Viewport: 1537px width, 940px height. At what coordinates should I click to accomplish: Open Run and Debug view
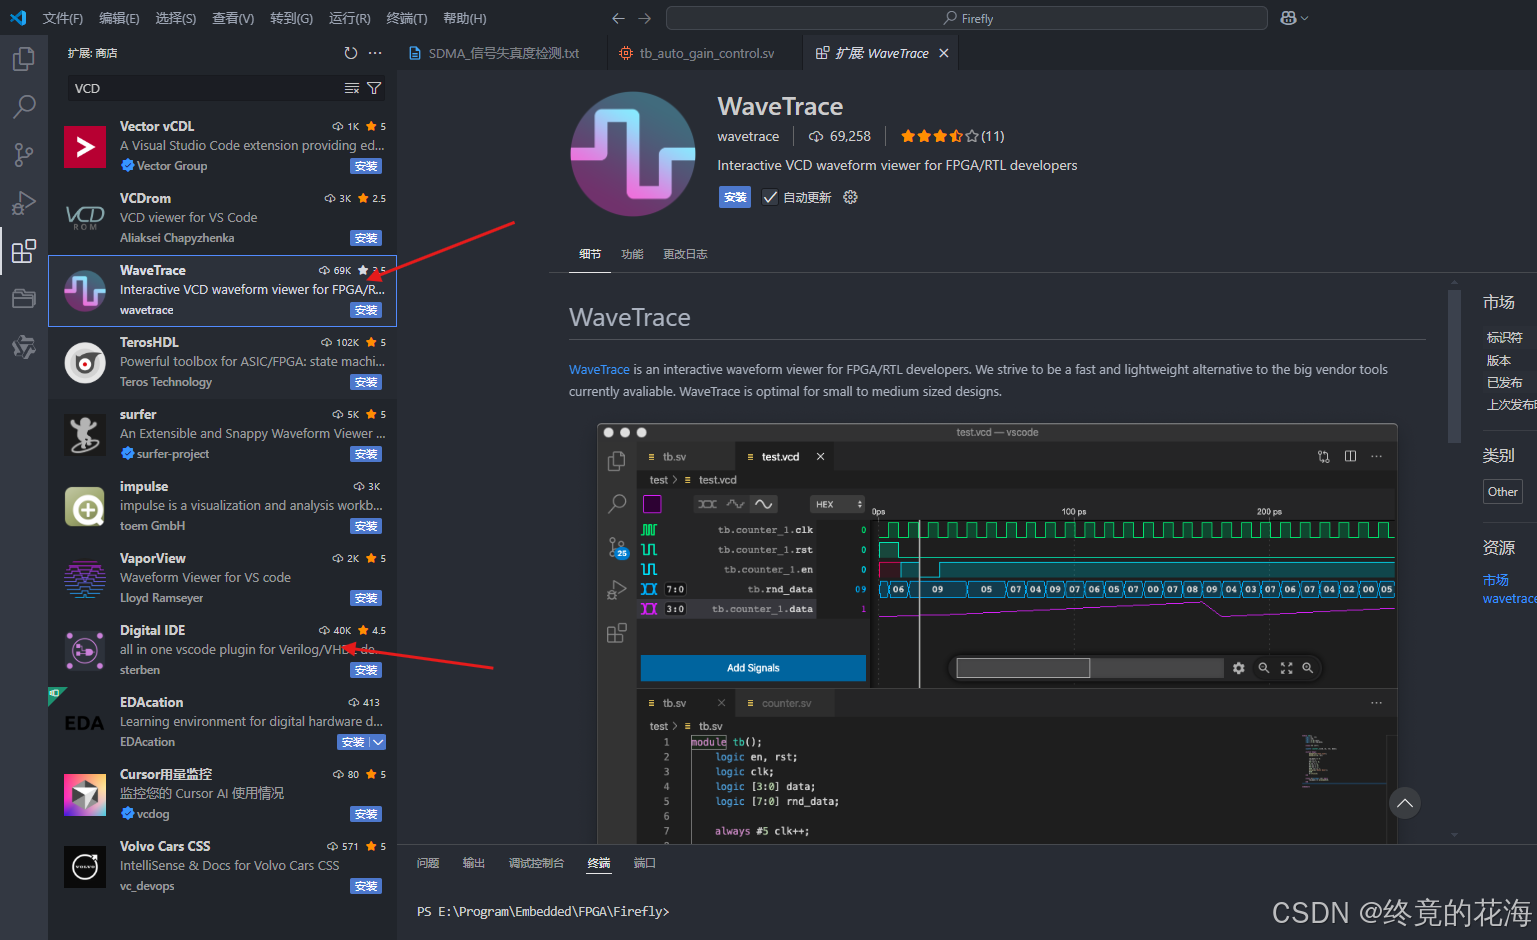point(24,203)
